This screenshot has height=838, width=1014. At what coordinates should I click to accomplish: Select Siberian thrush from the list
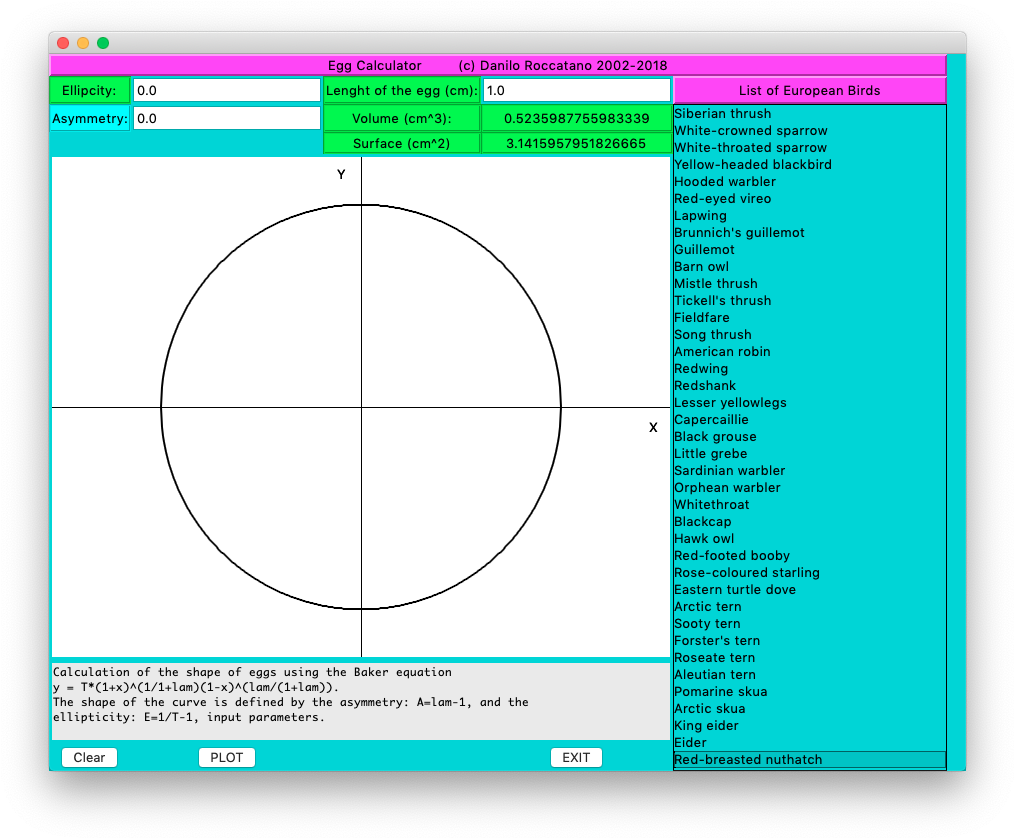[x=722, y=114]
